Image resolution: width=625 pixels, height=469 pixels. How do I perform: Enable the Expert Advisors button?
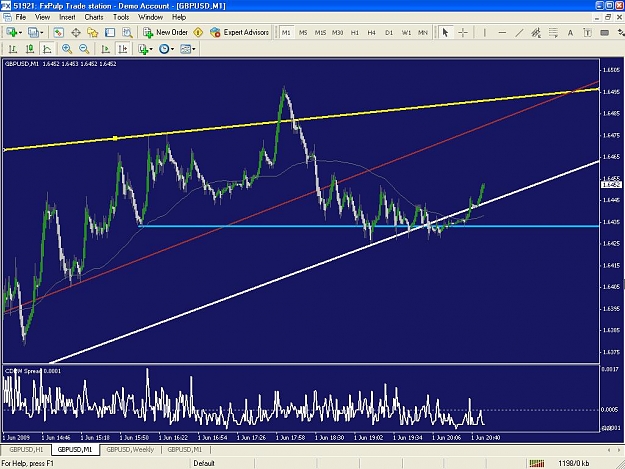240,33
